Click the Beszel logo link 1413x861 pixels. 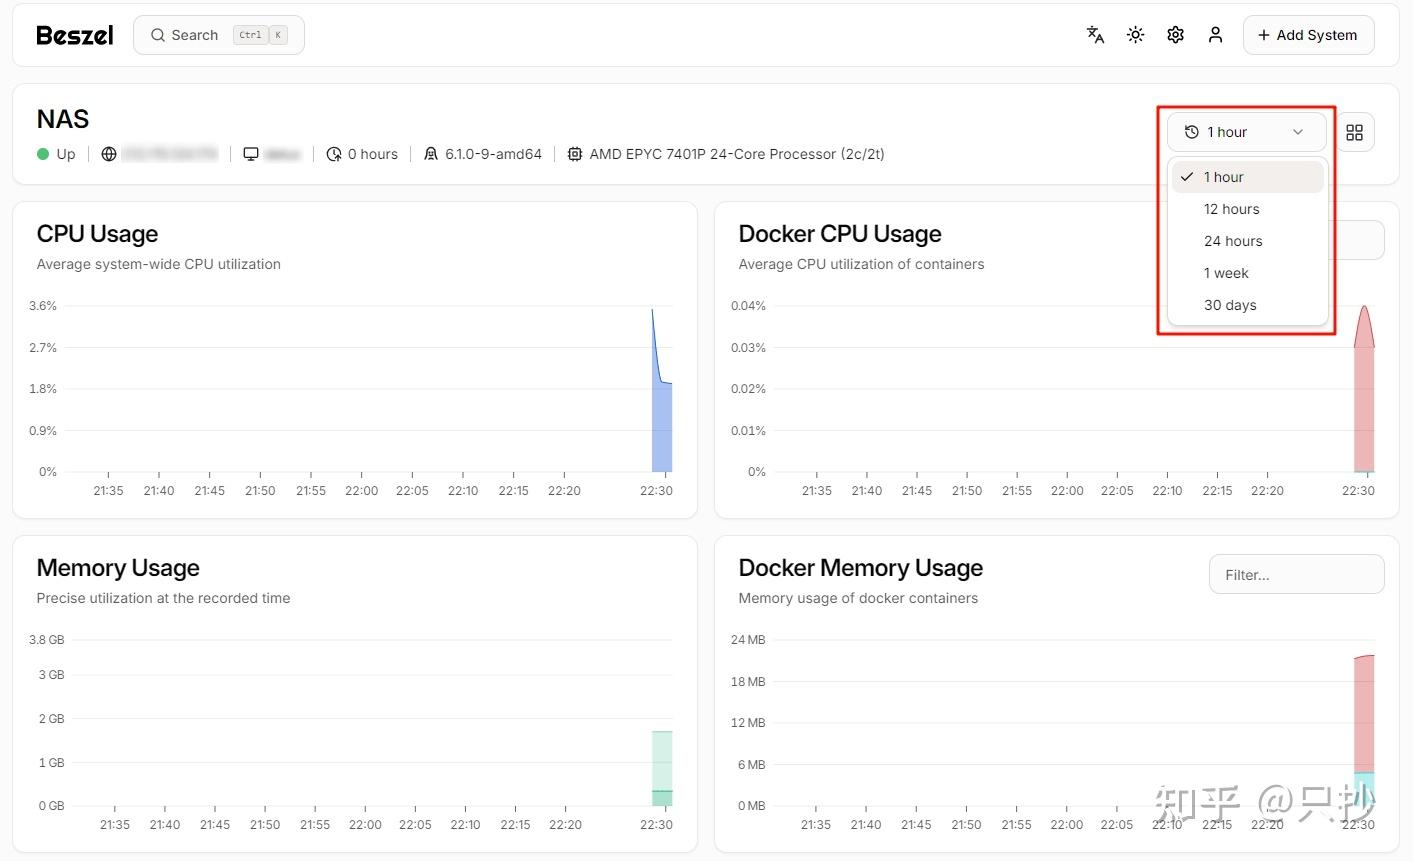pyautogui.click(x=74, y=34)
